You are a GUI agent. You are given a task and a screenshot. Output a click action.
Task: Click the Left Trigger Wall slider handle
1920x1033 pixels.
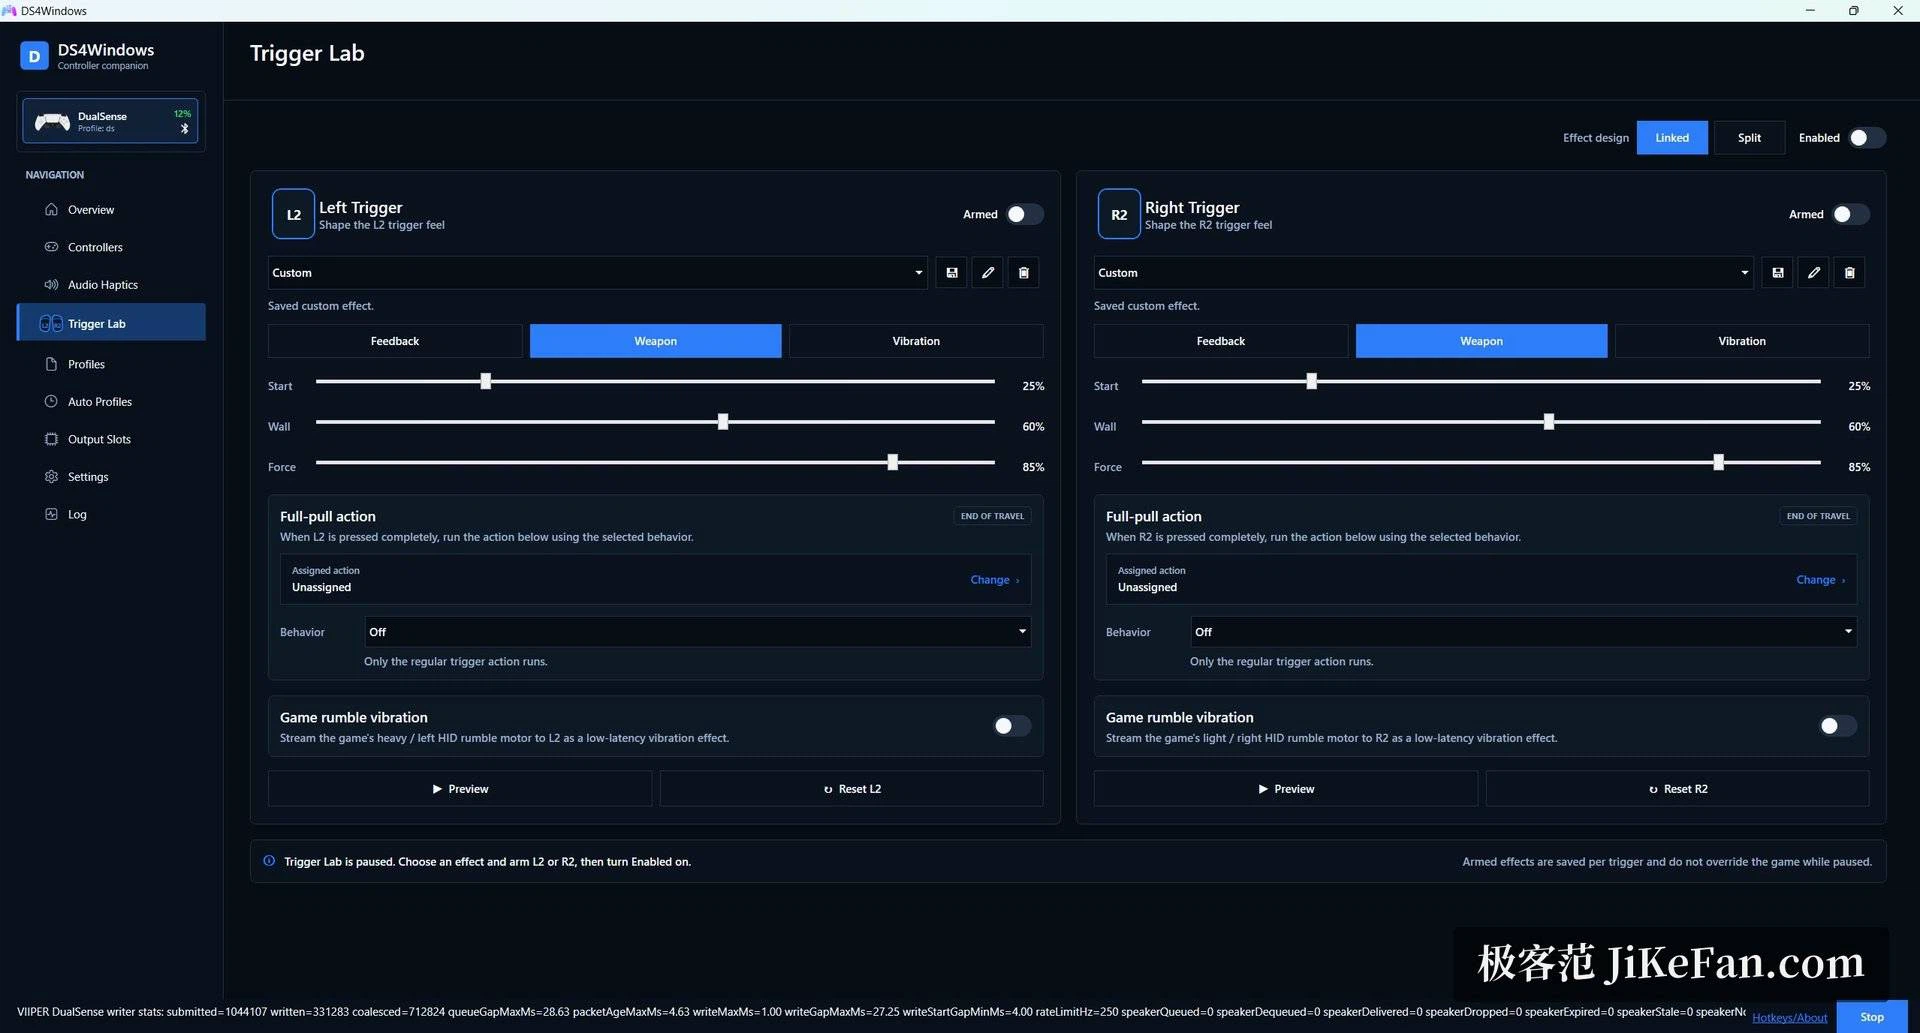723,422
